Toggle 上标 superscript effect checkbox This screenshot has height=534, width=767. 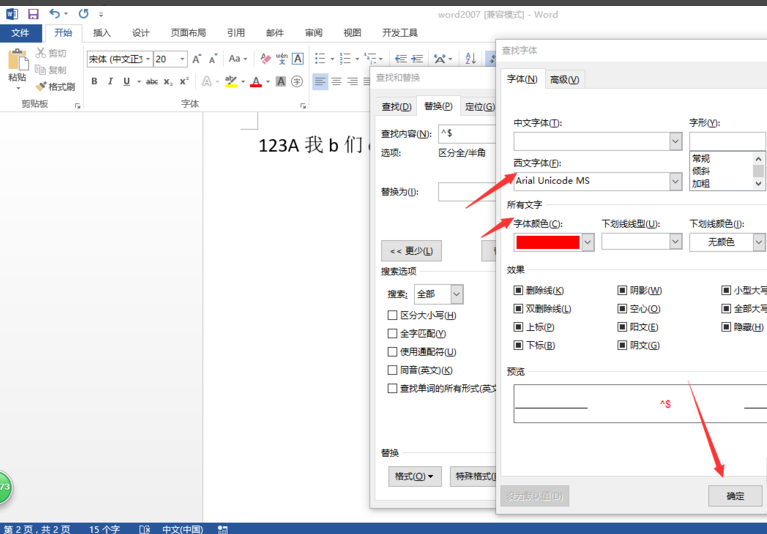click(x=518, y=327)
